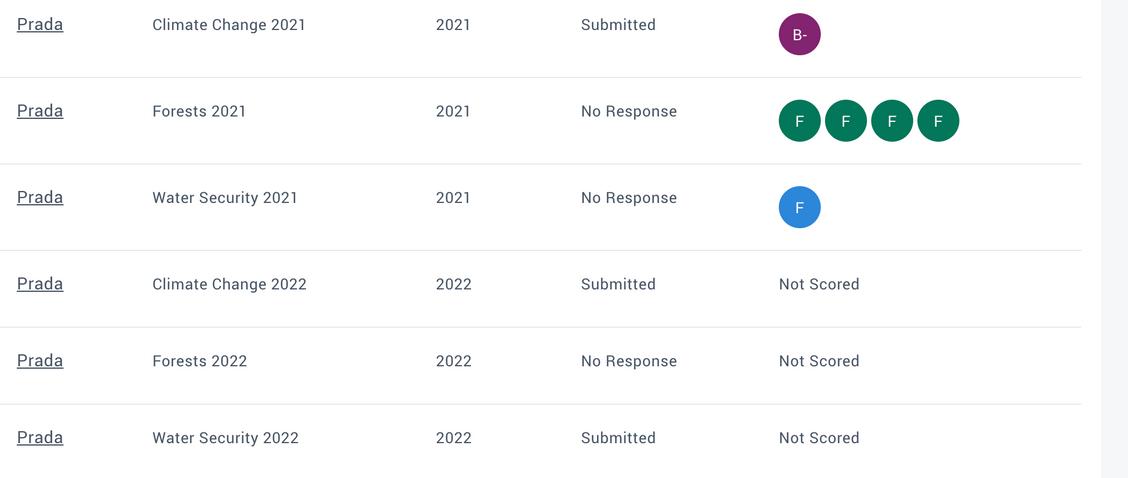Click the first green F forests badge
1128x478 pixels.
coord(799,121)
